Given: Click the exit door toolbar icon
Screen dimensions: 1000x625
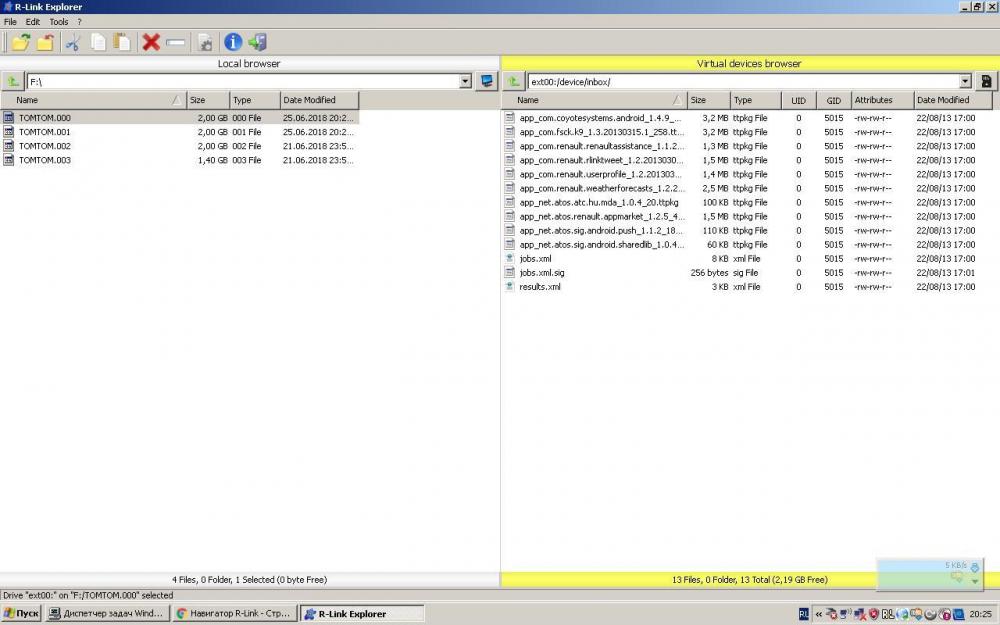Looking at the screenshot, I should point(258,42).
